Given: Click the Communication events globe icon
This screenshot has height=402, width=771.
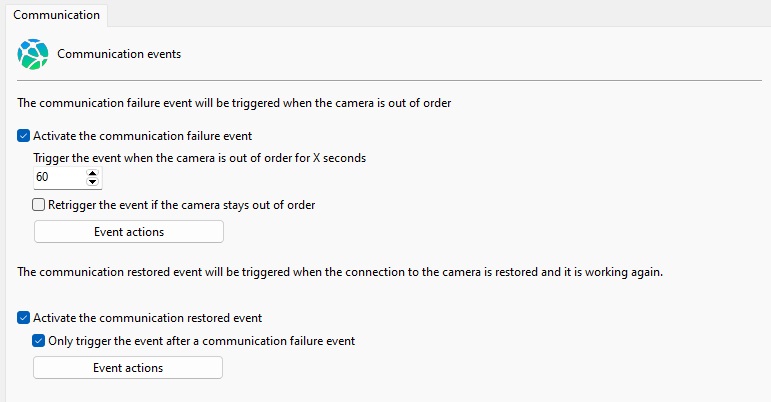Looking at the screenshot, I should point(33,54).
